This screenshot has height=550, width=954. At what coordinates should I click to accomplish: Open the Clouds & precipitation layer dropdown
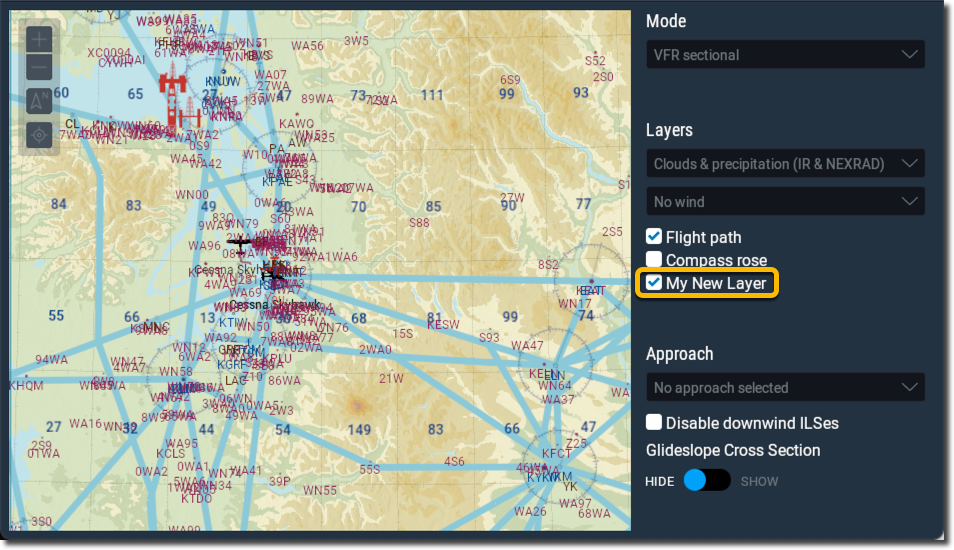coord(785,164)
